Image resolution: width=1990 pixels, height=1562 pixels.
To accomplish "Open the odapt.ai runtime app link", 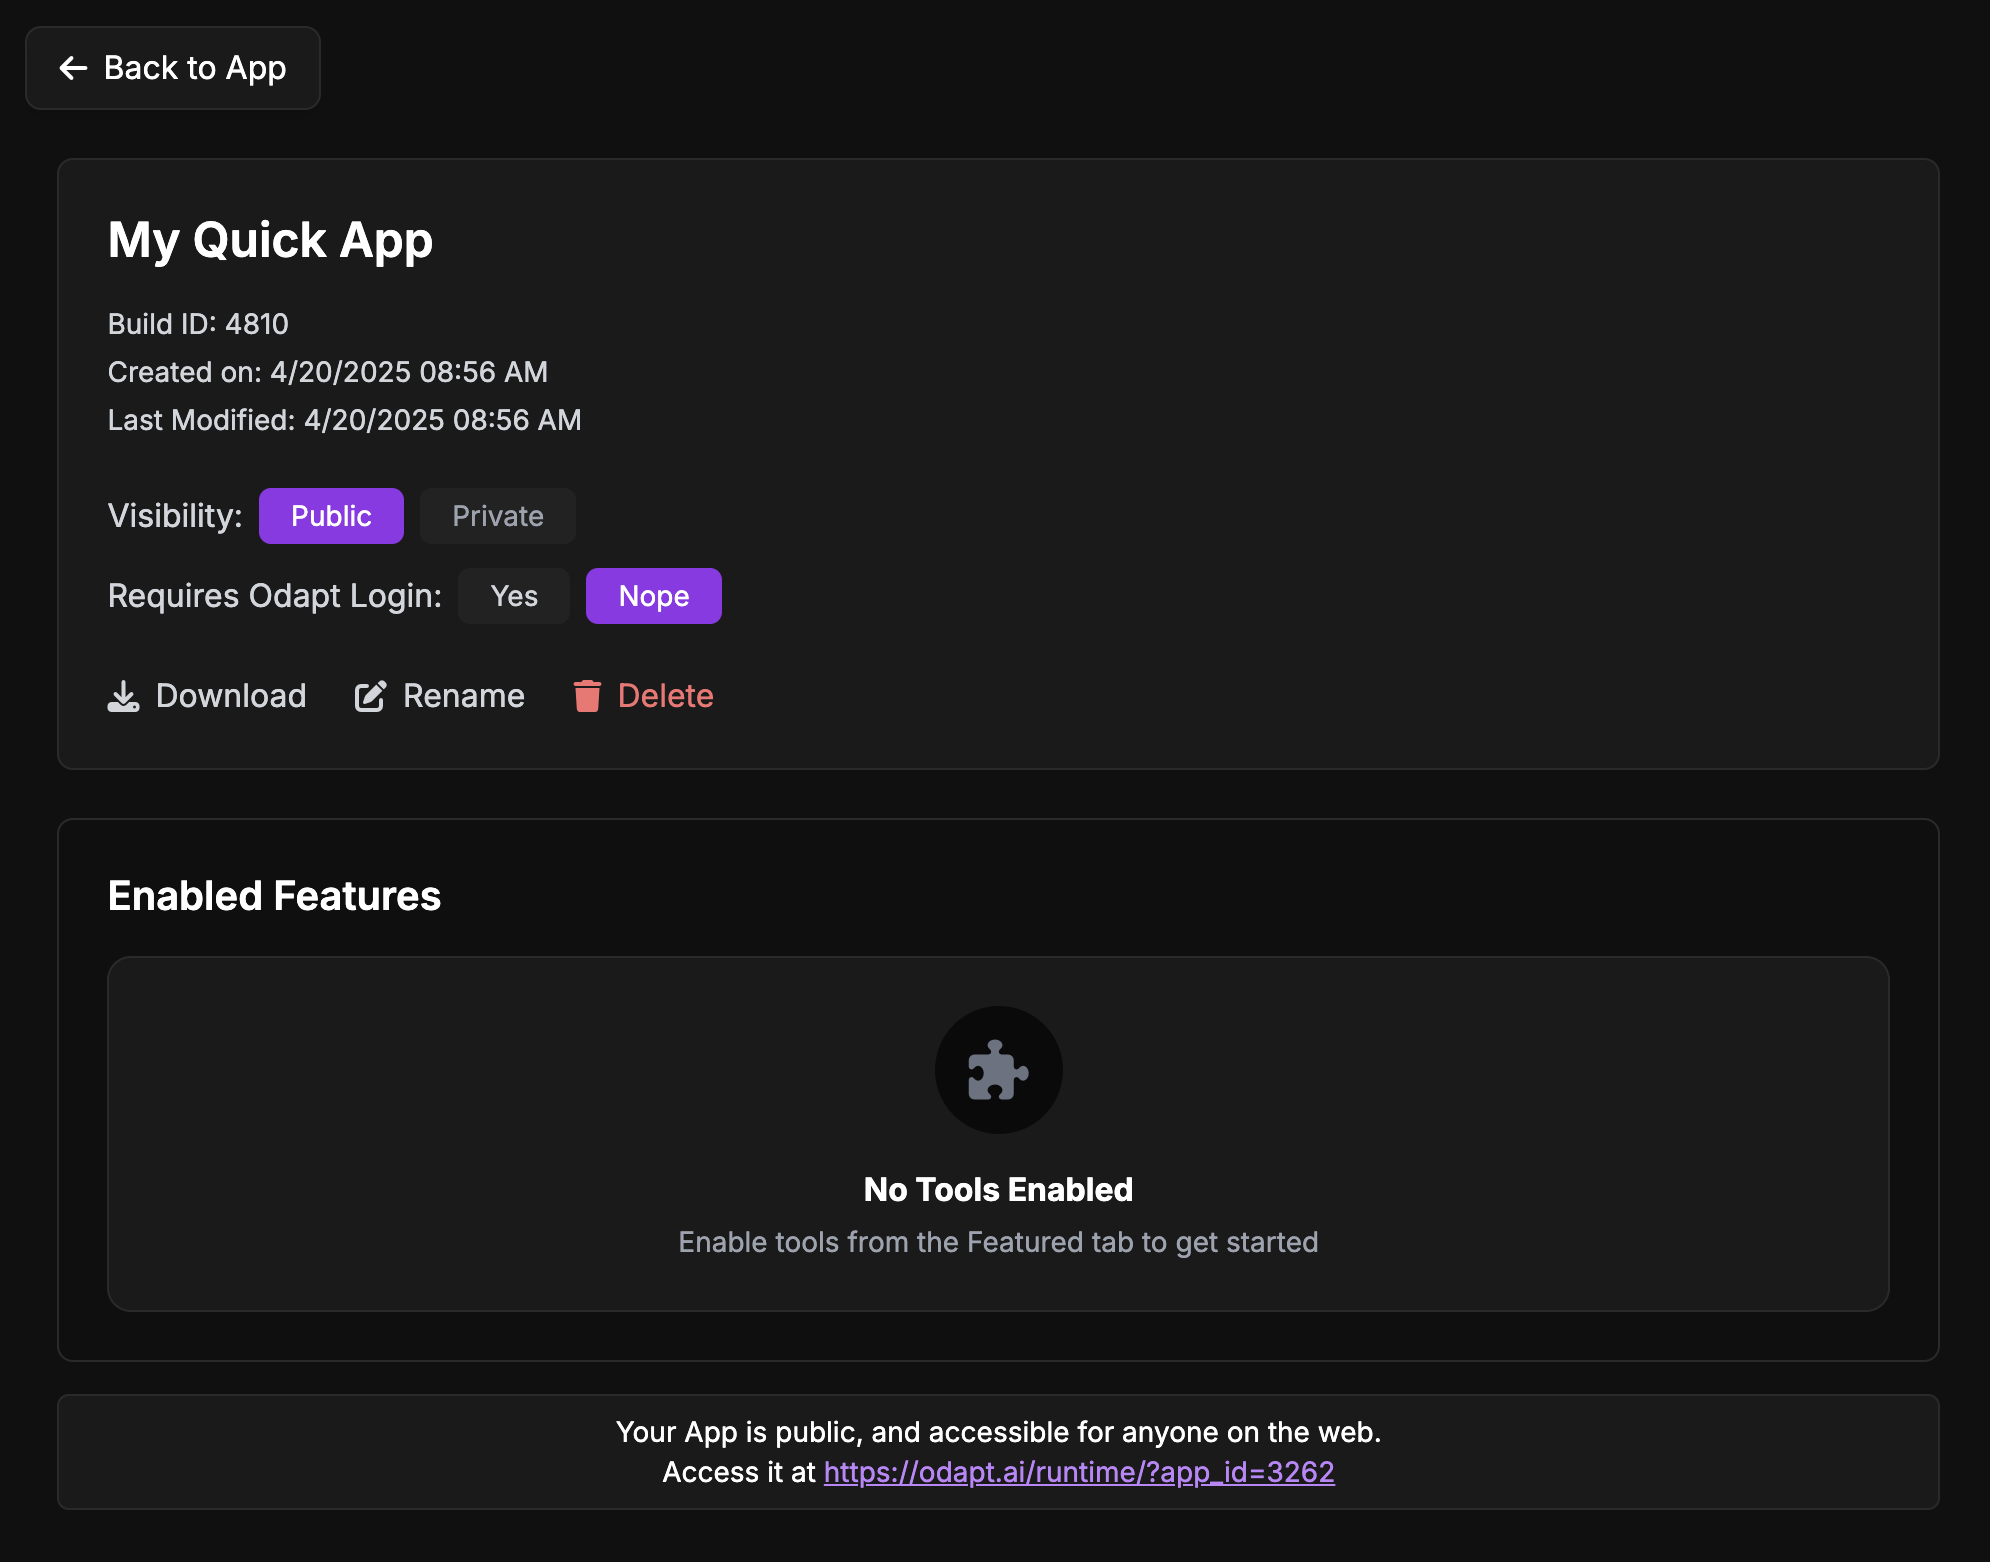I will click(x=1078, y=1472).
